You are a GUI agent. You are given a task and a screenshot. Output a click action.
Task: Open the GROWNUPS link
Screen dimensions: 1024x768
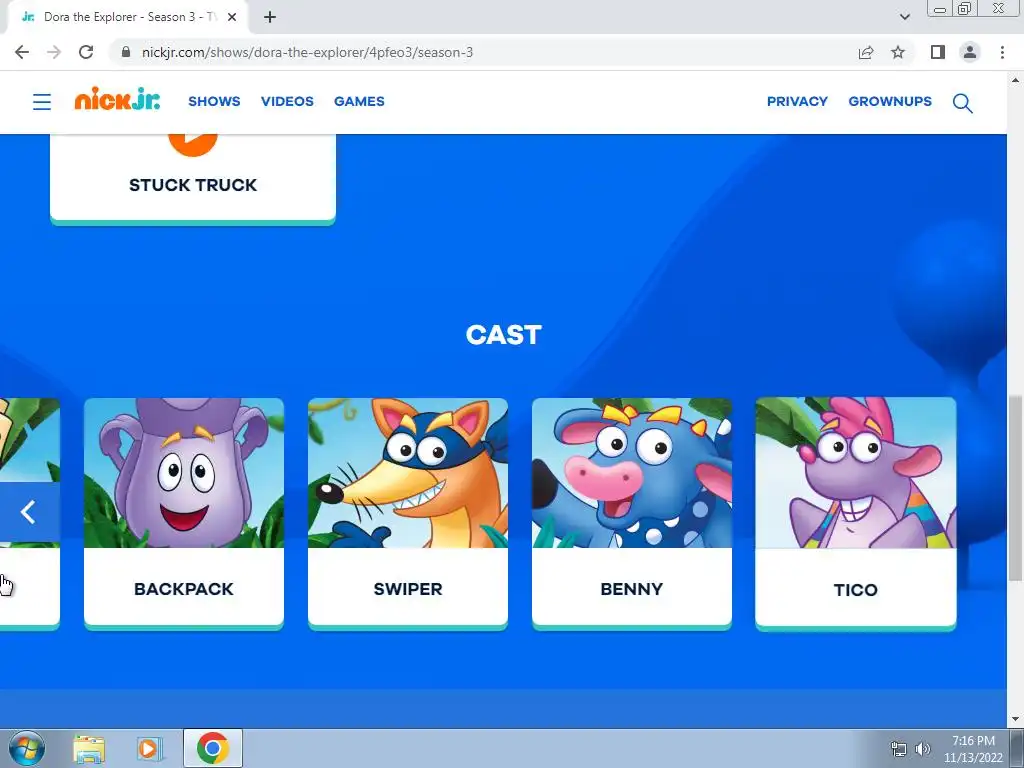tap(890, 101)
